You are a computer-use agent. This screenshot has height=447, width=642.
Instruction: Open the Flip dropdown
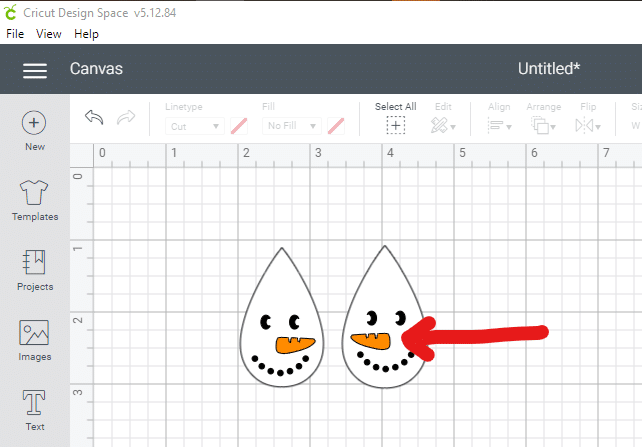pos(588,125)
